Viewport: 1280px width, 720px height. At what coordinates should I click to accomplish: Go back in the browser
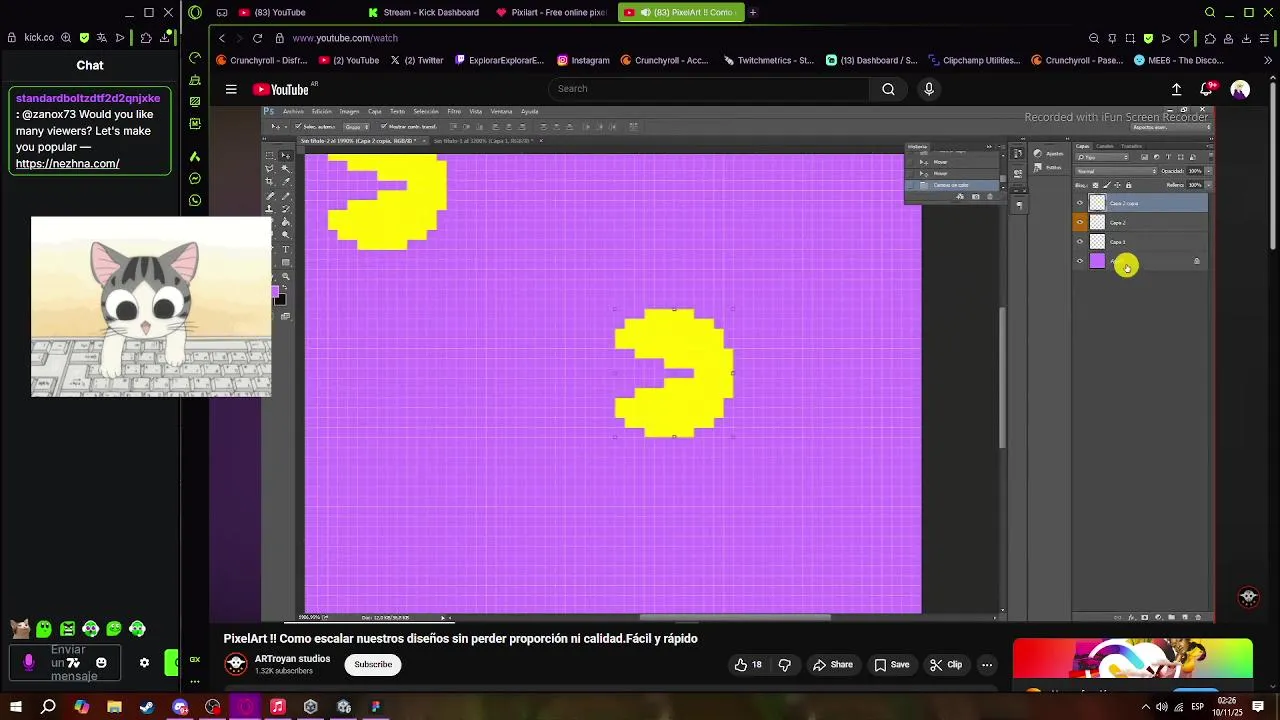pyautogui.click(x=222, y=38)
